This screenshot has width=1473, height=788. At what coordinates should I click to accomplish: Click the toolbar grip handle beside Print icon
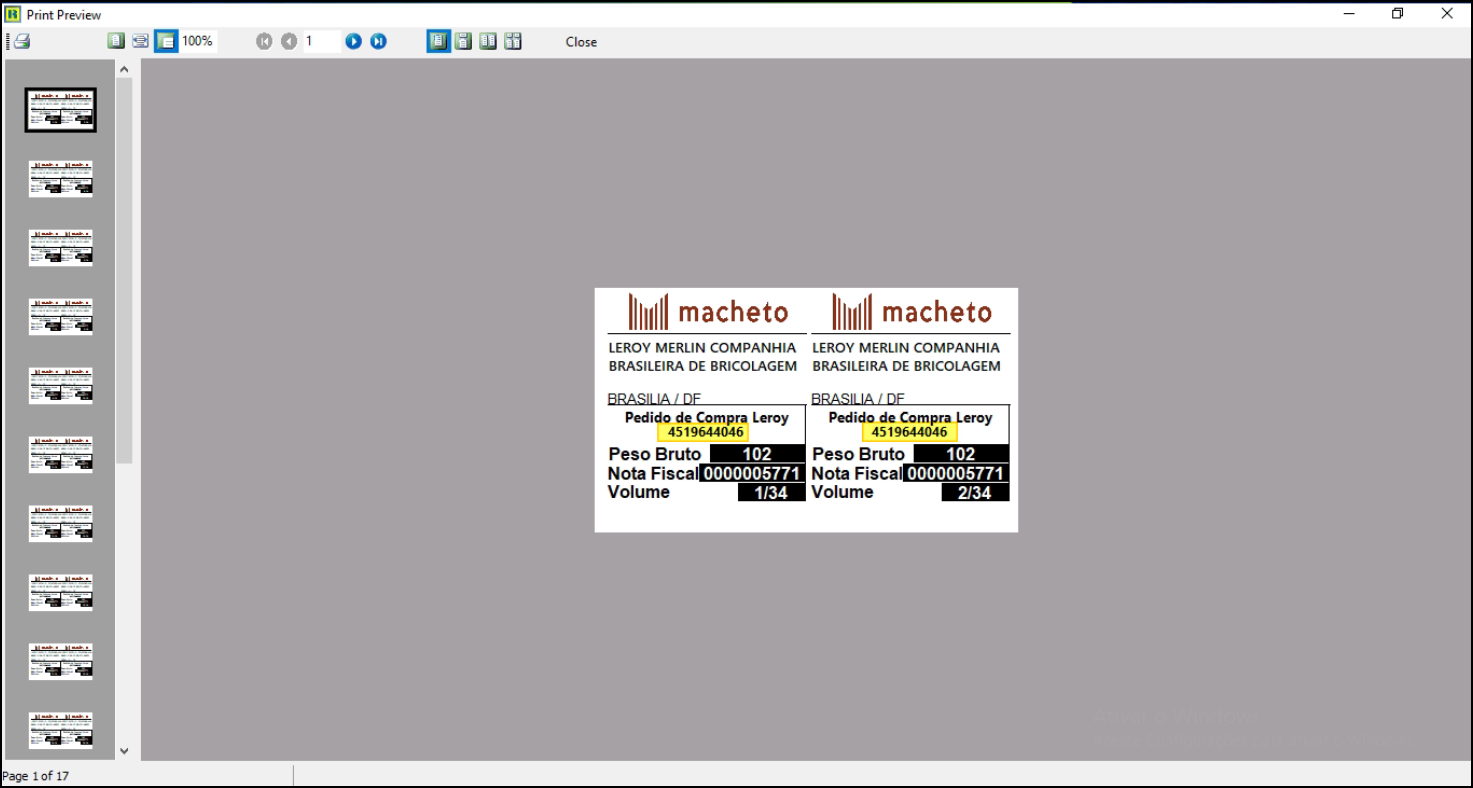click(8, 41)
